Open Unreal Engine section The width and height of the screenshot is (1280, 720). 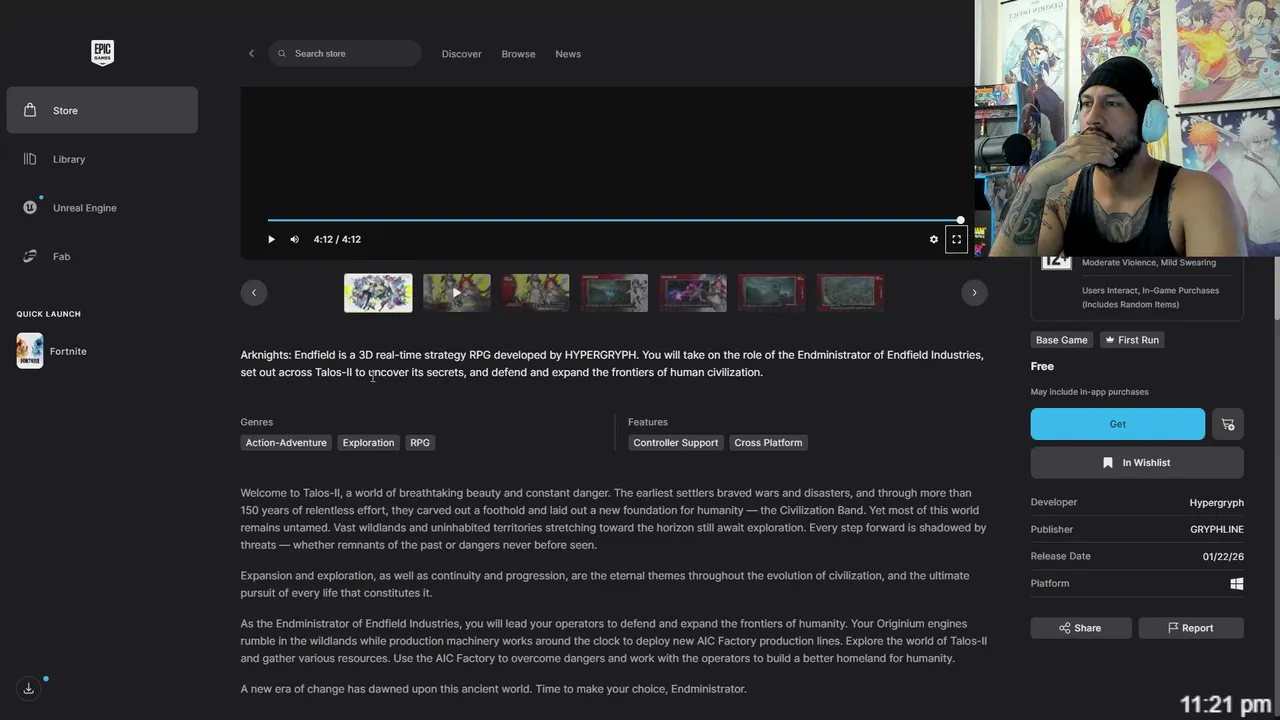click(102, 208)
